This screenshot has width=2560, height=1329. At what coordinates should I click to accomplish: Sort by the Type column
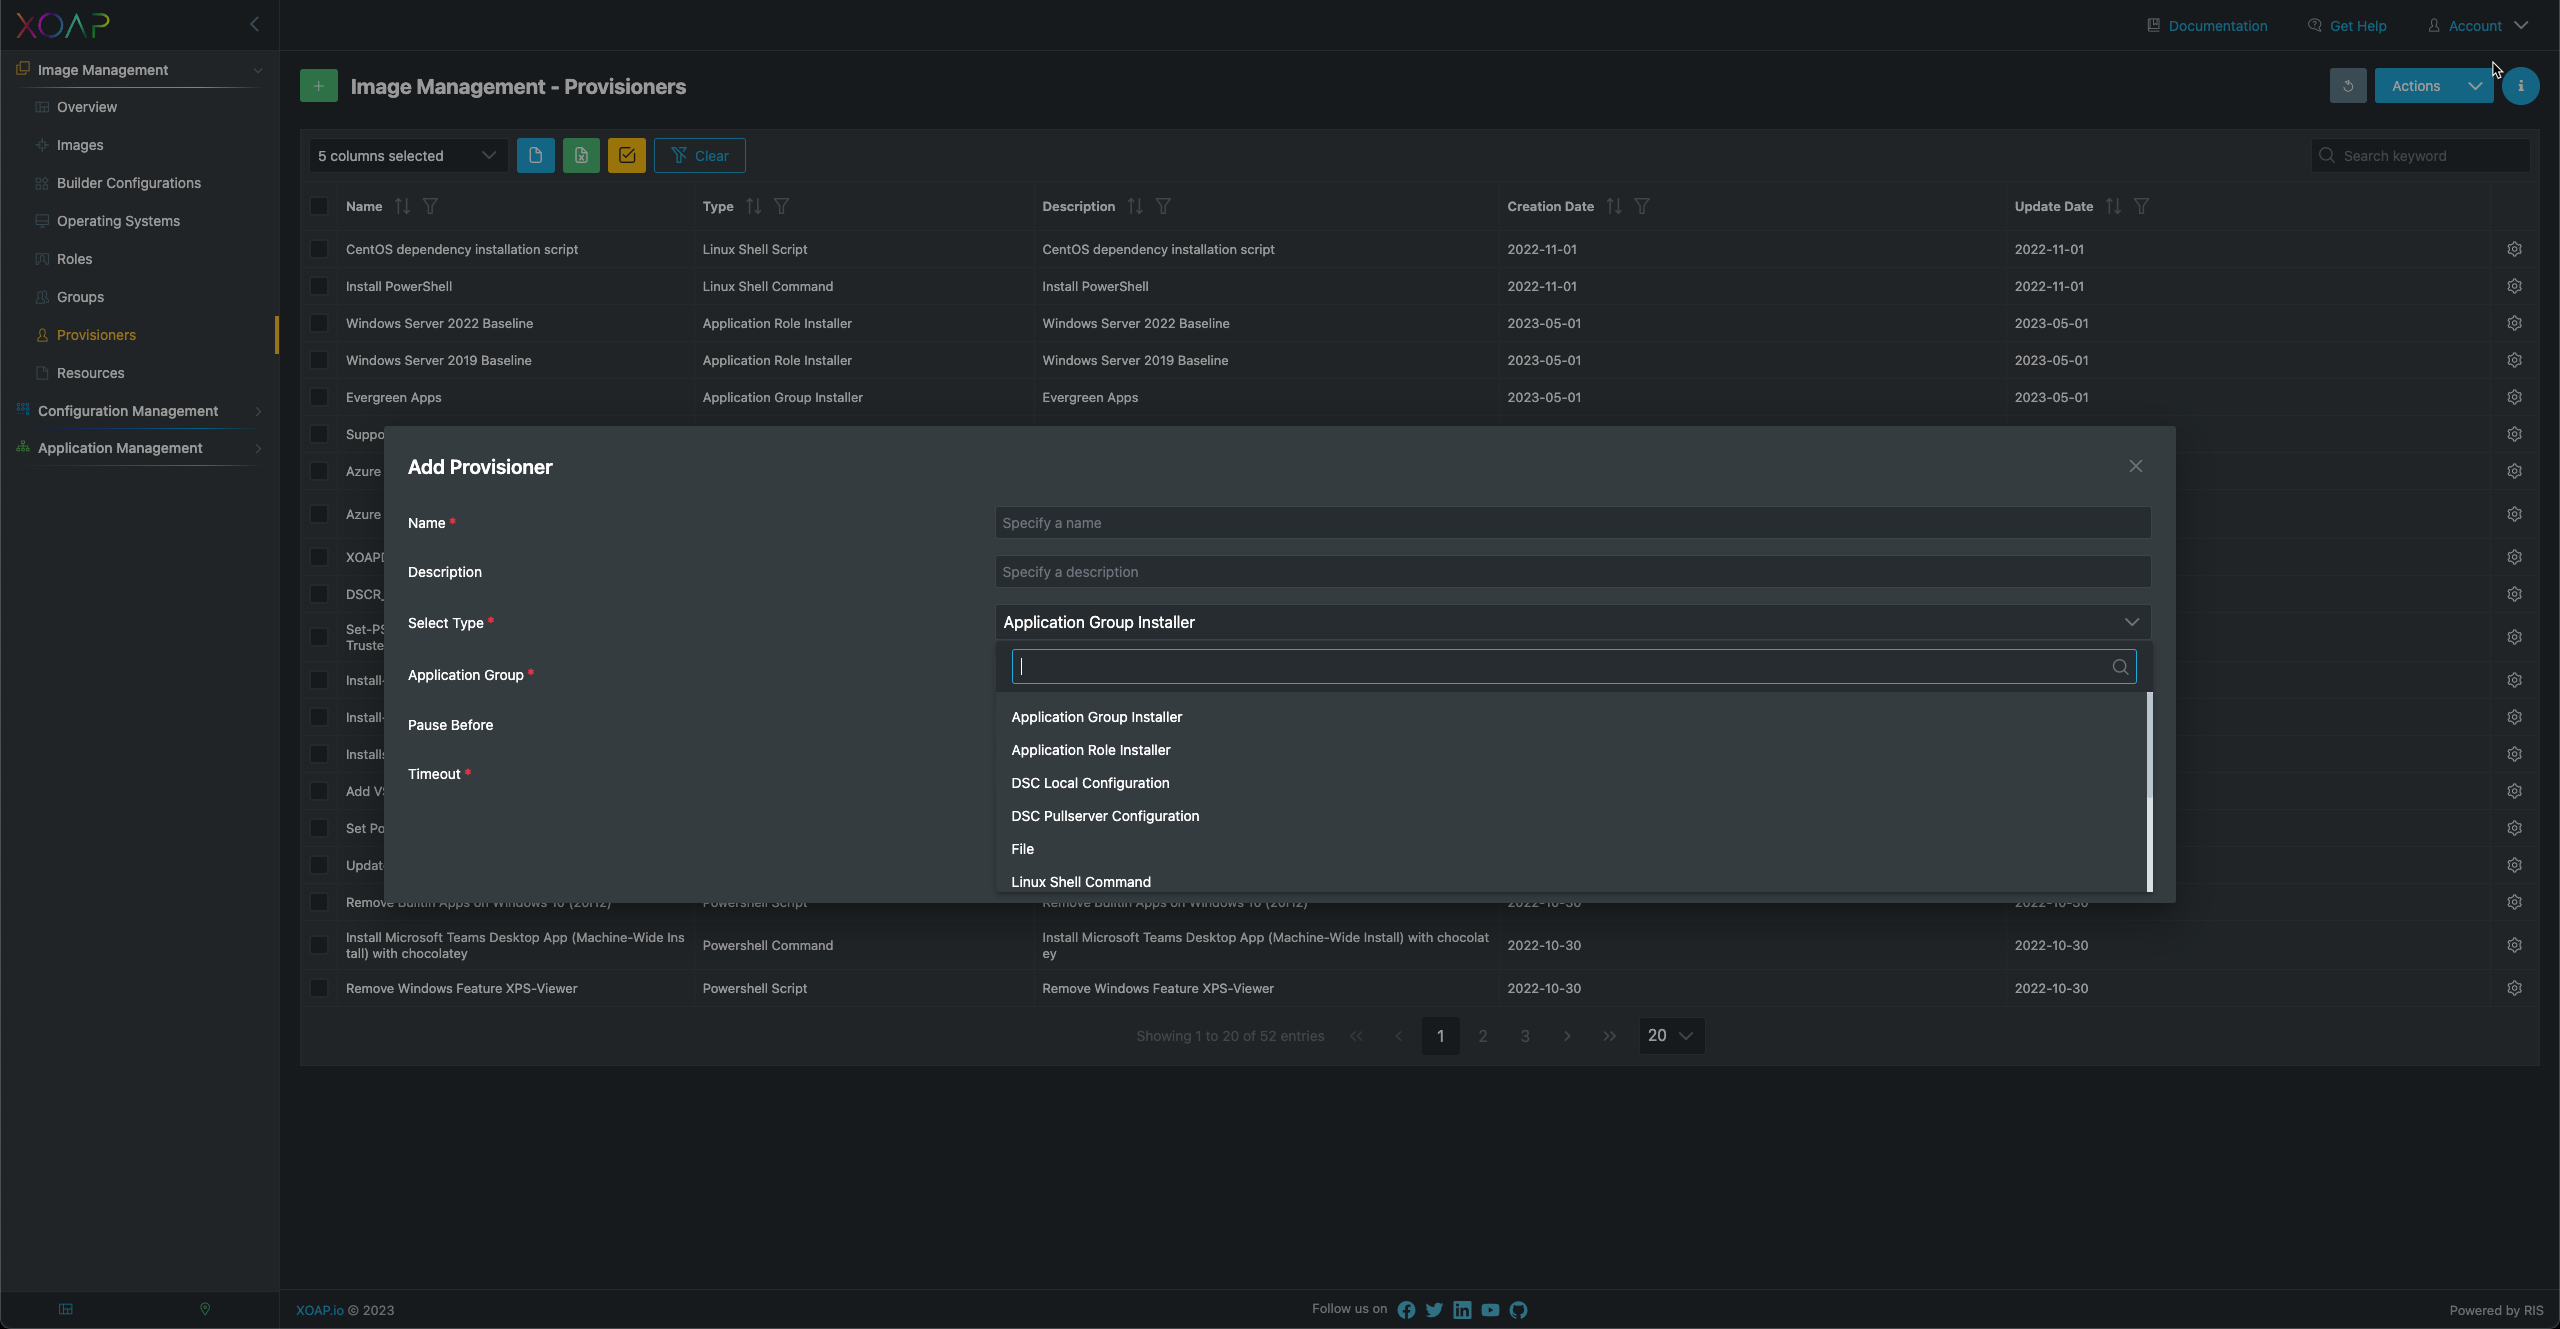coord(753,206)
